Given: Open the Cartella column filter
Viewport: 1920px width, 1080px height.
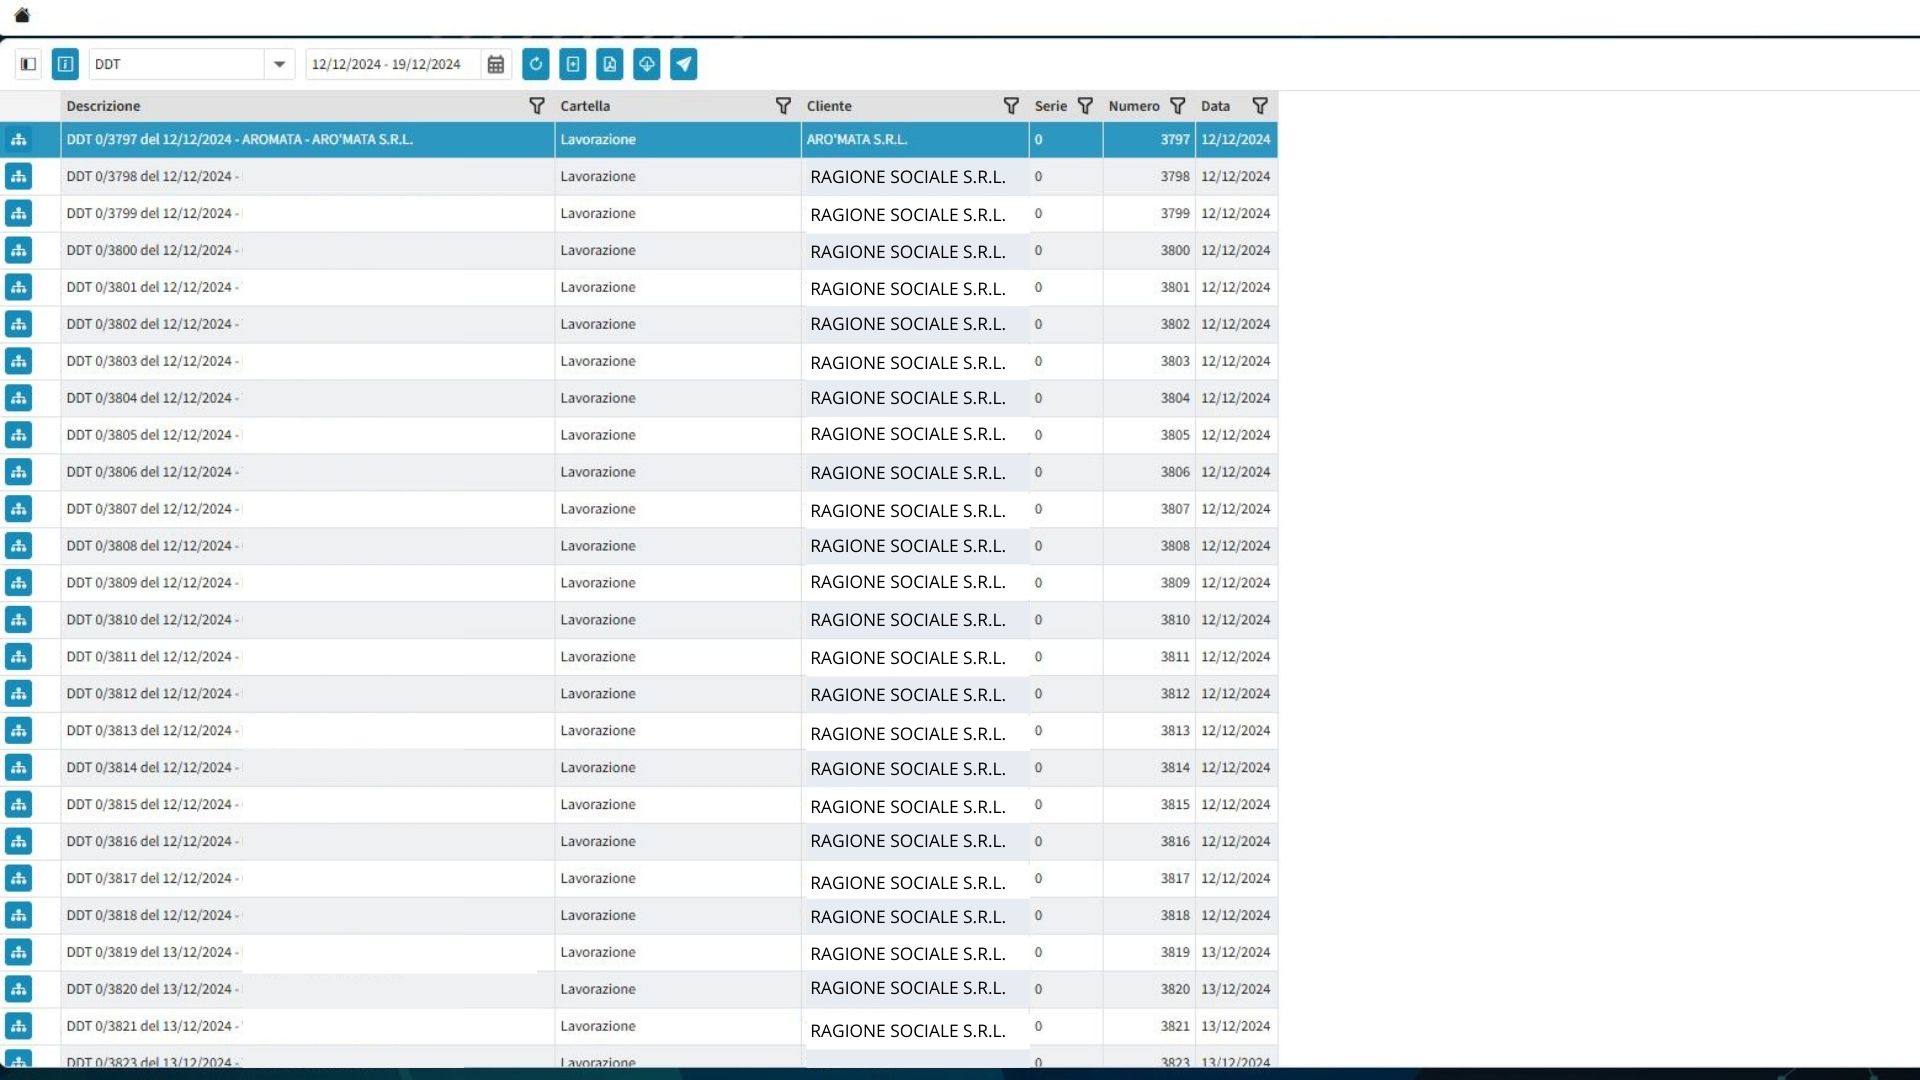Looking at the screenshot, I should (783, 106).
